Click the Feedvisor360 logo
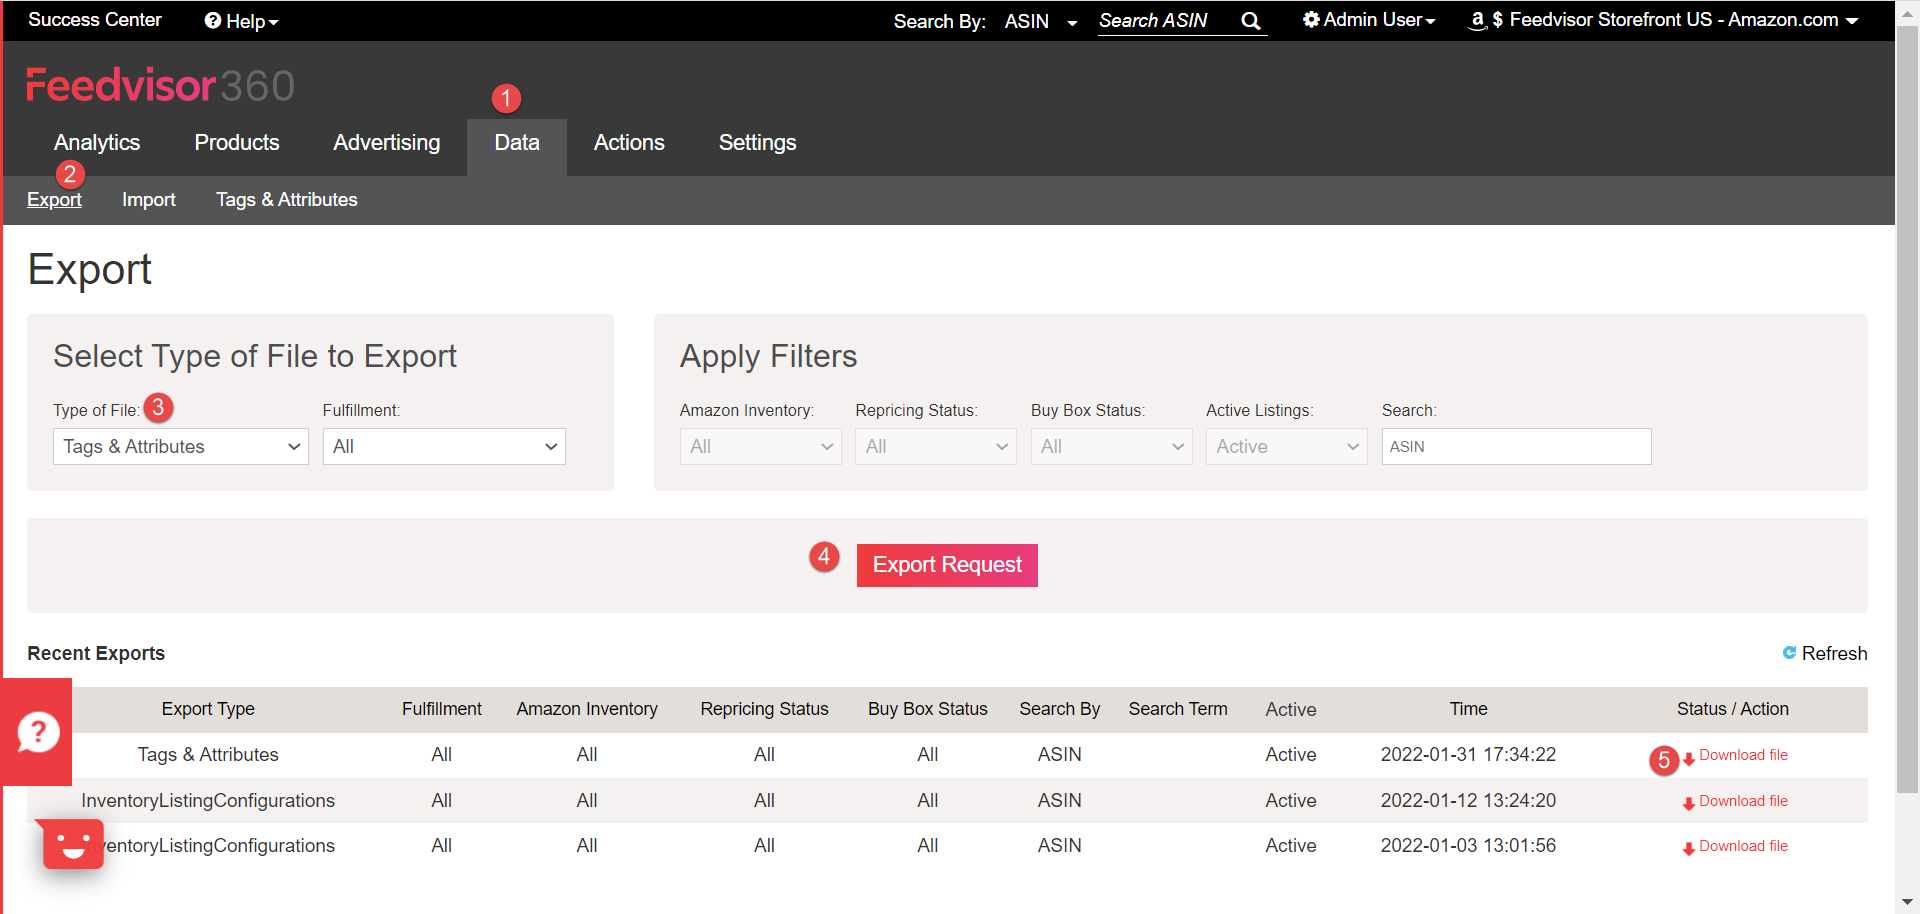This screenshot has height=914, width=1920. 160,85
